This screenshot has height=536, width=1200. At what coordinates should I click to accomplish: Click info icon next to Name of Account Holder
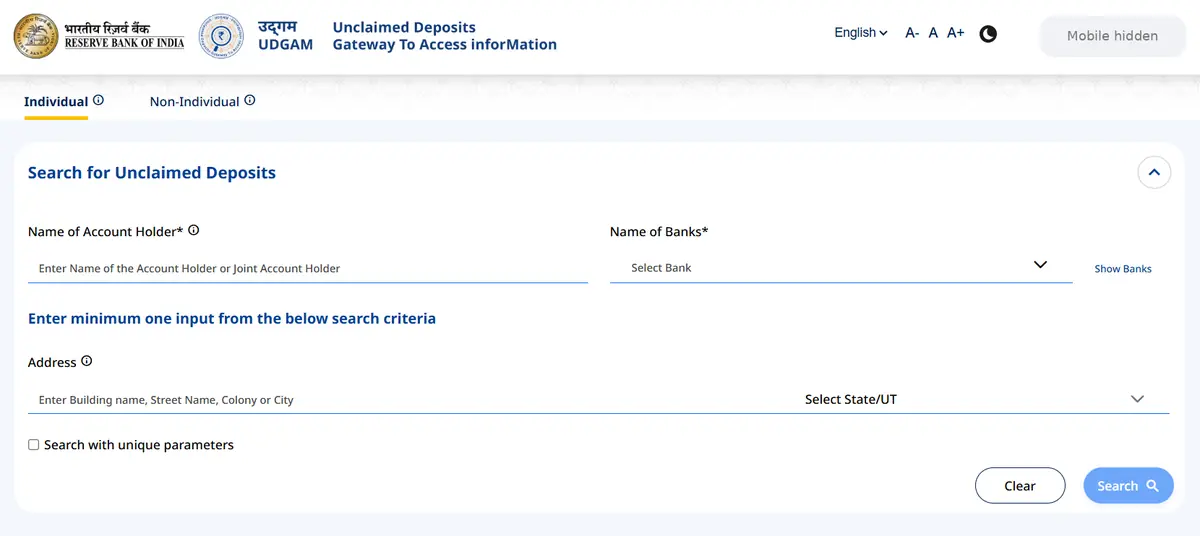194,230
